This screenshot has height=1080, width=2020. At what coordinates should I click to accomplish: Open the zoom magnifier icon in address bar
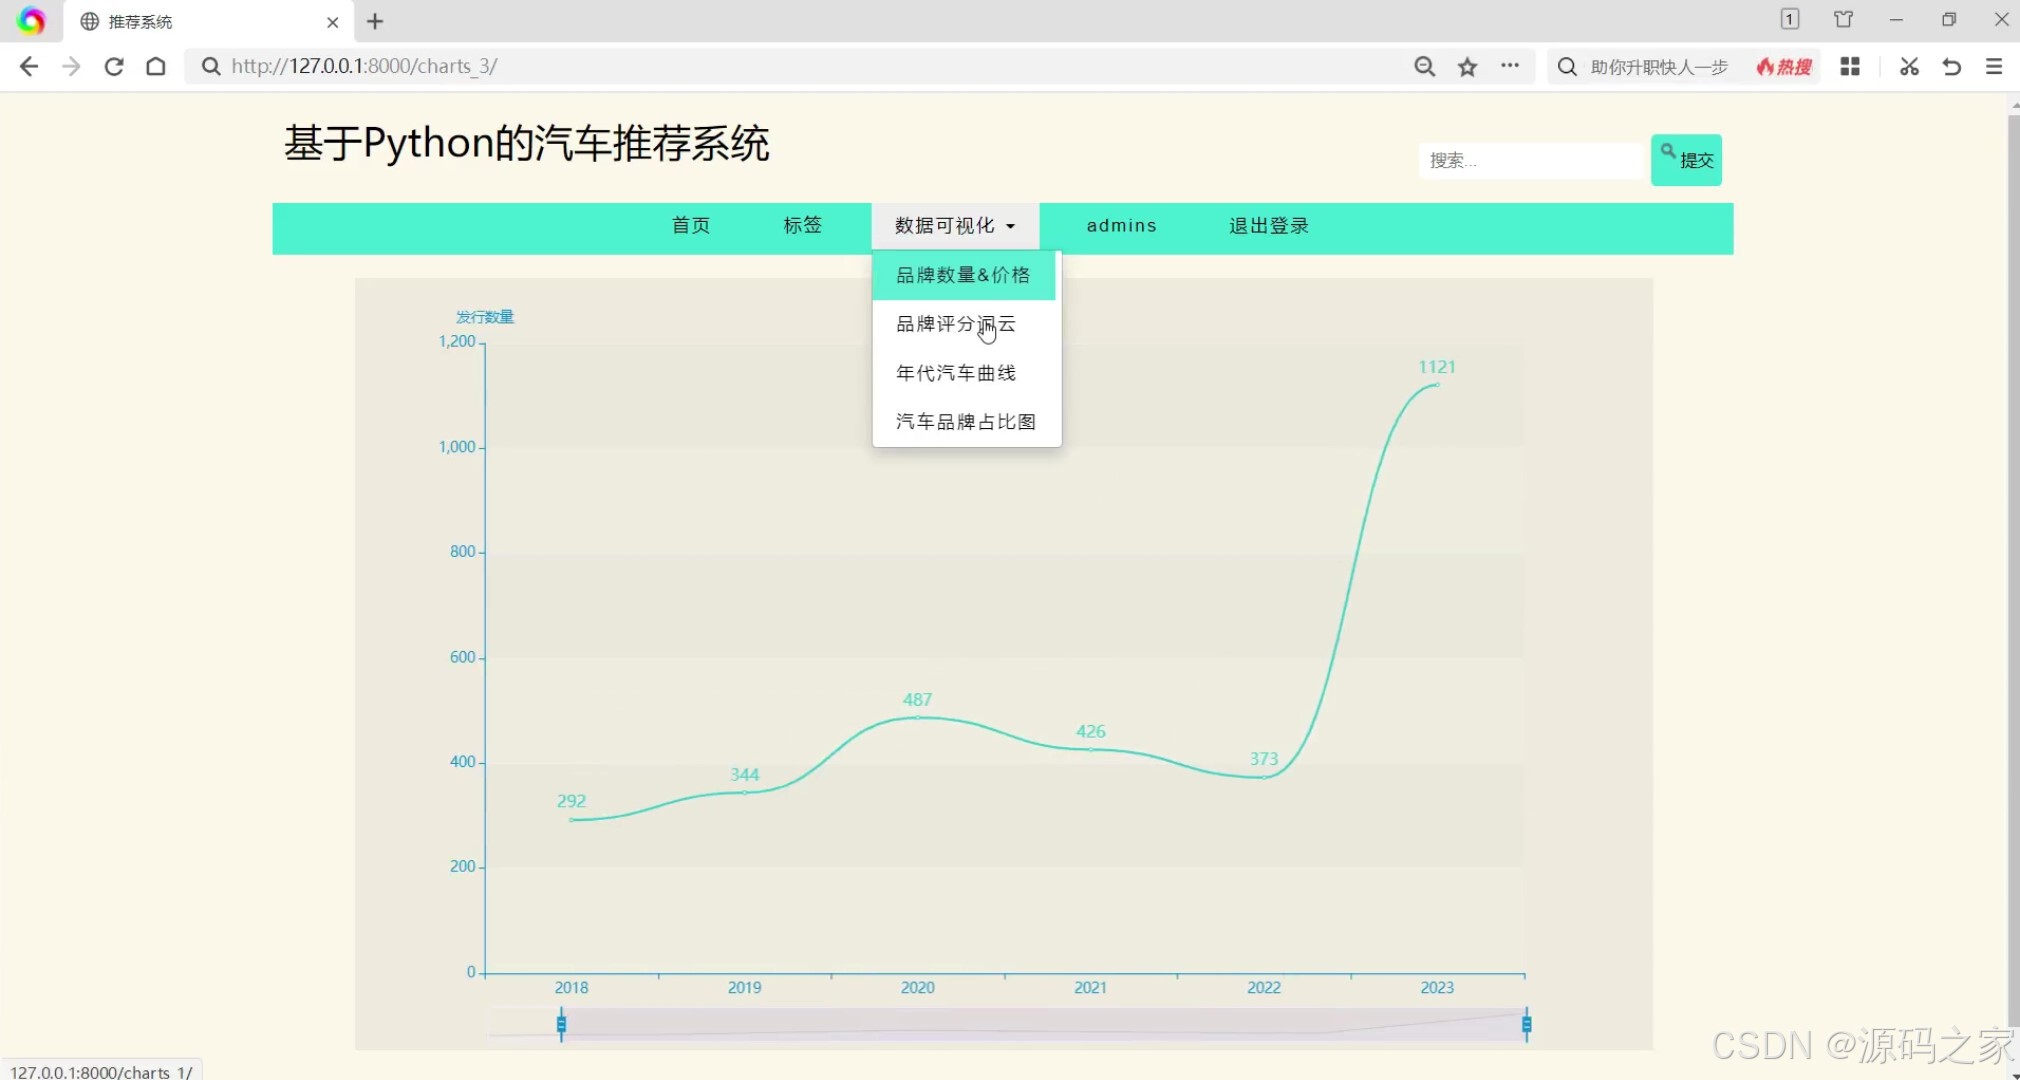(1424, 66)
